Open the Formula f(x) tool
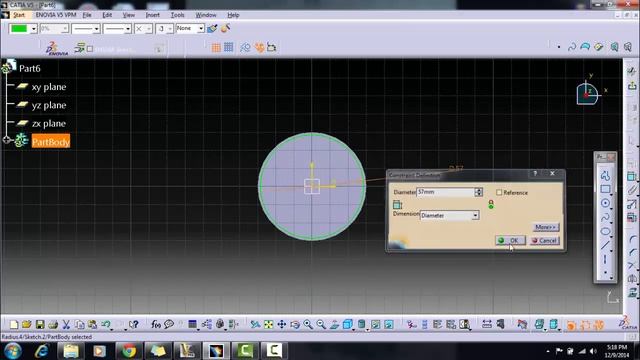The width and height of the screenshot is (640, 360). (x=156, y=324)
